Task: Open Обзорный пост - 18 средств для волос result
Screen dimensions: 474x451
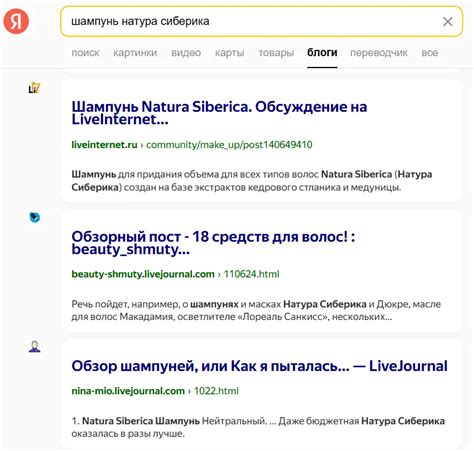Action: tap(213, 243)
